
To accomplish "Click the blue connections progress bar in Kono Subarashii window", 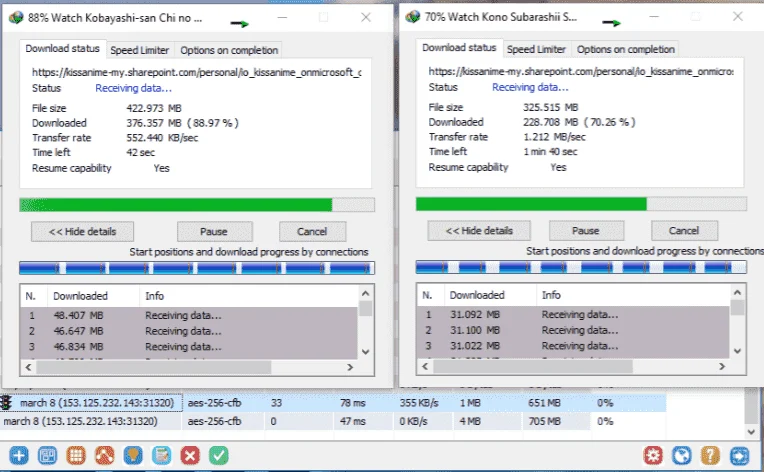I will click(x=581, y=267).
